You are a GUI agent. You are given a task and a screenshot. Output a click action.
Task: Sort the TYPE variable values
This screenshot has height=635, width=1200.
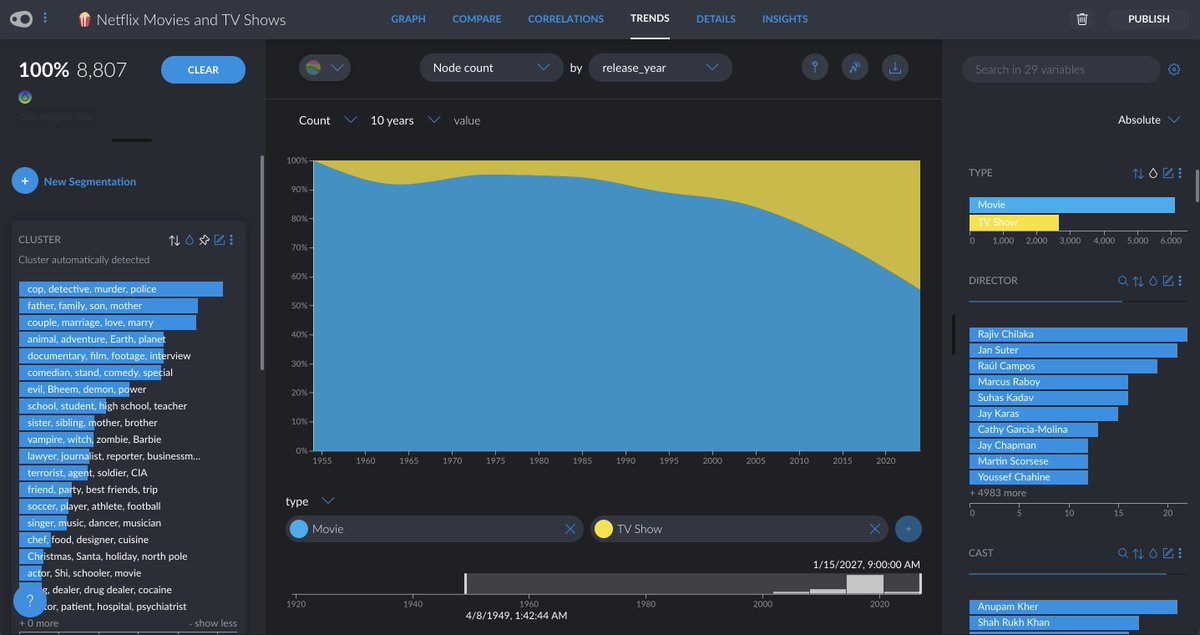(1138, 173)
